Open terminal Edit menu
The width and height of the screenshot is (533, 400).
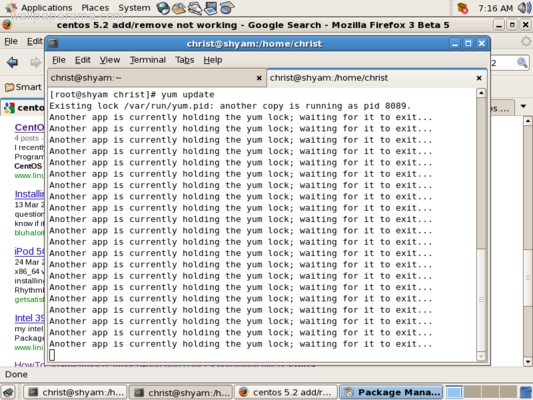pyautogui.click(x=83, y=60)
